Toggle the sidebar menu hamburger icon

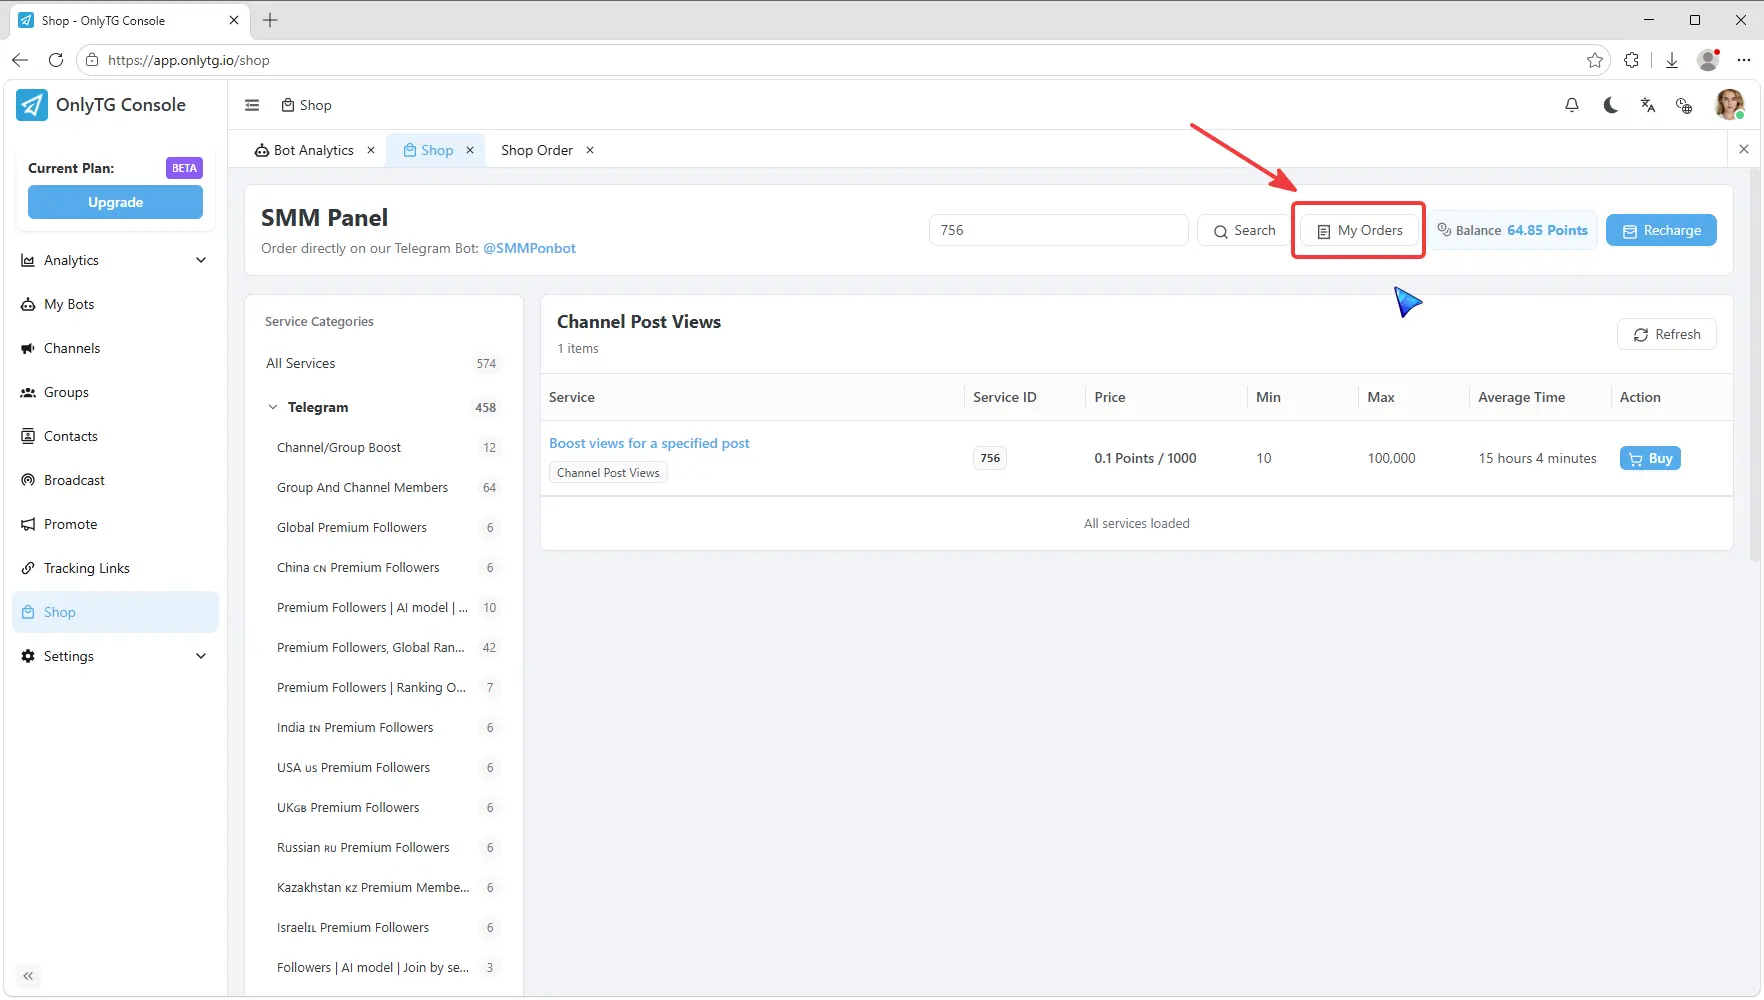252,105
